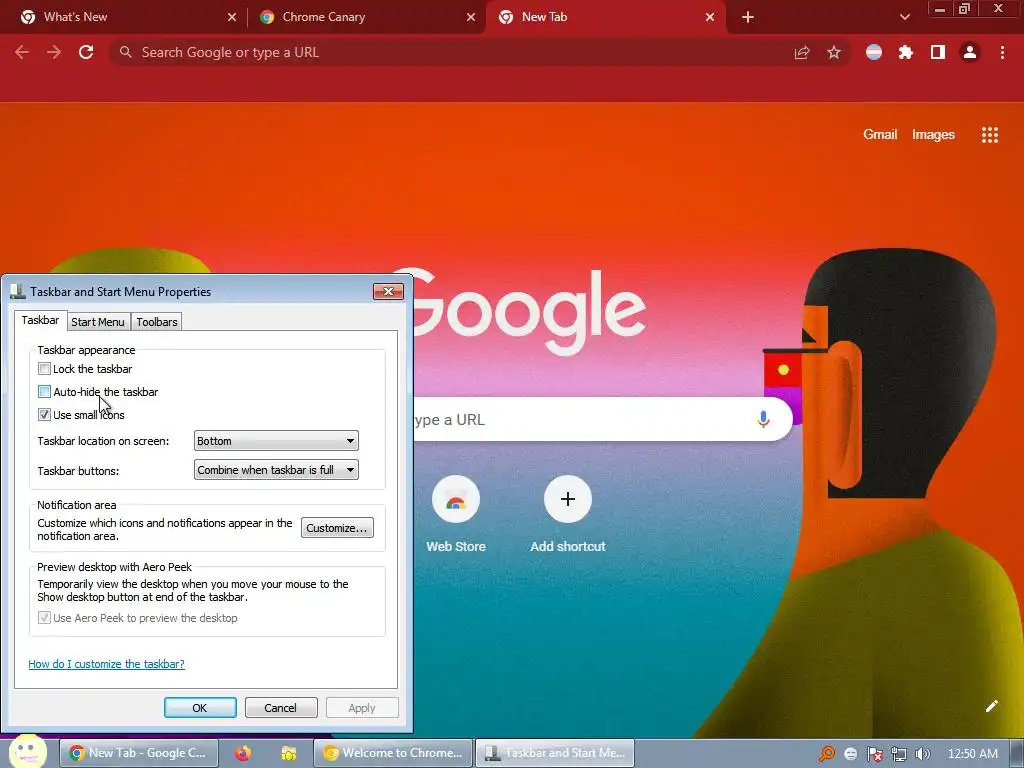This screenshot has width=1024, height=768.
Task: Open the New Tab - Google Chrome taskbar button
Action: coord(138,753)
